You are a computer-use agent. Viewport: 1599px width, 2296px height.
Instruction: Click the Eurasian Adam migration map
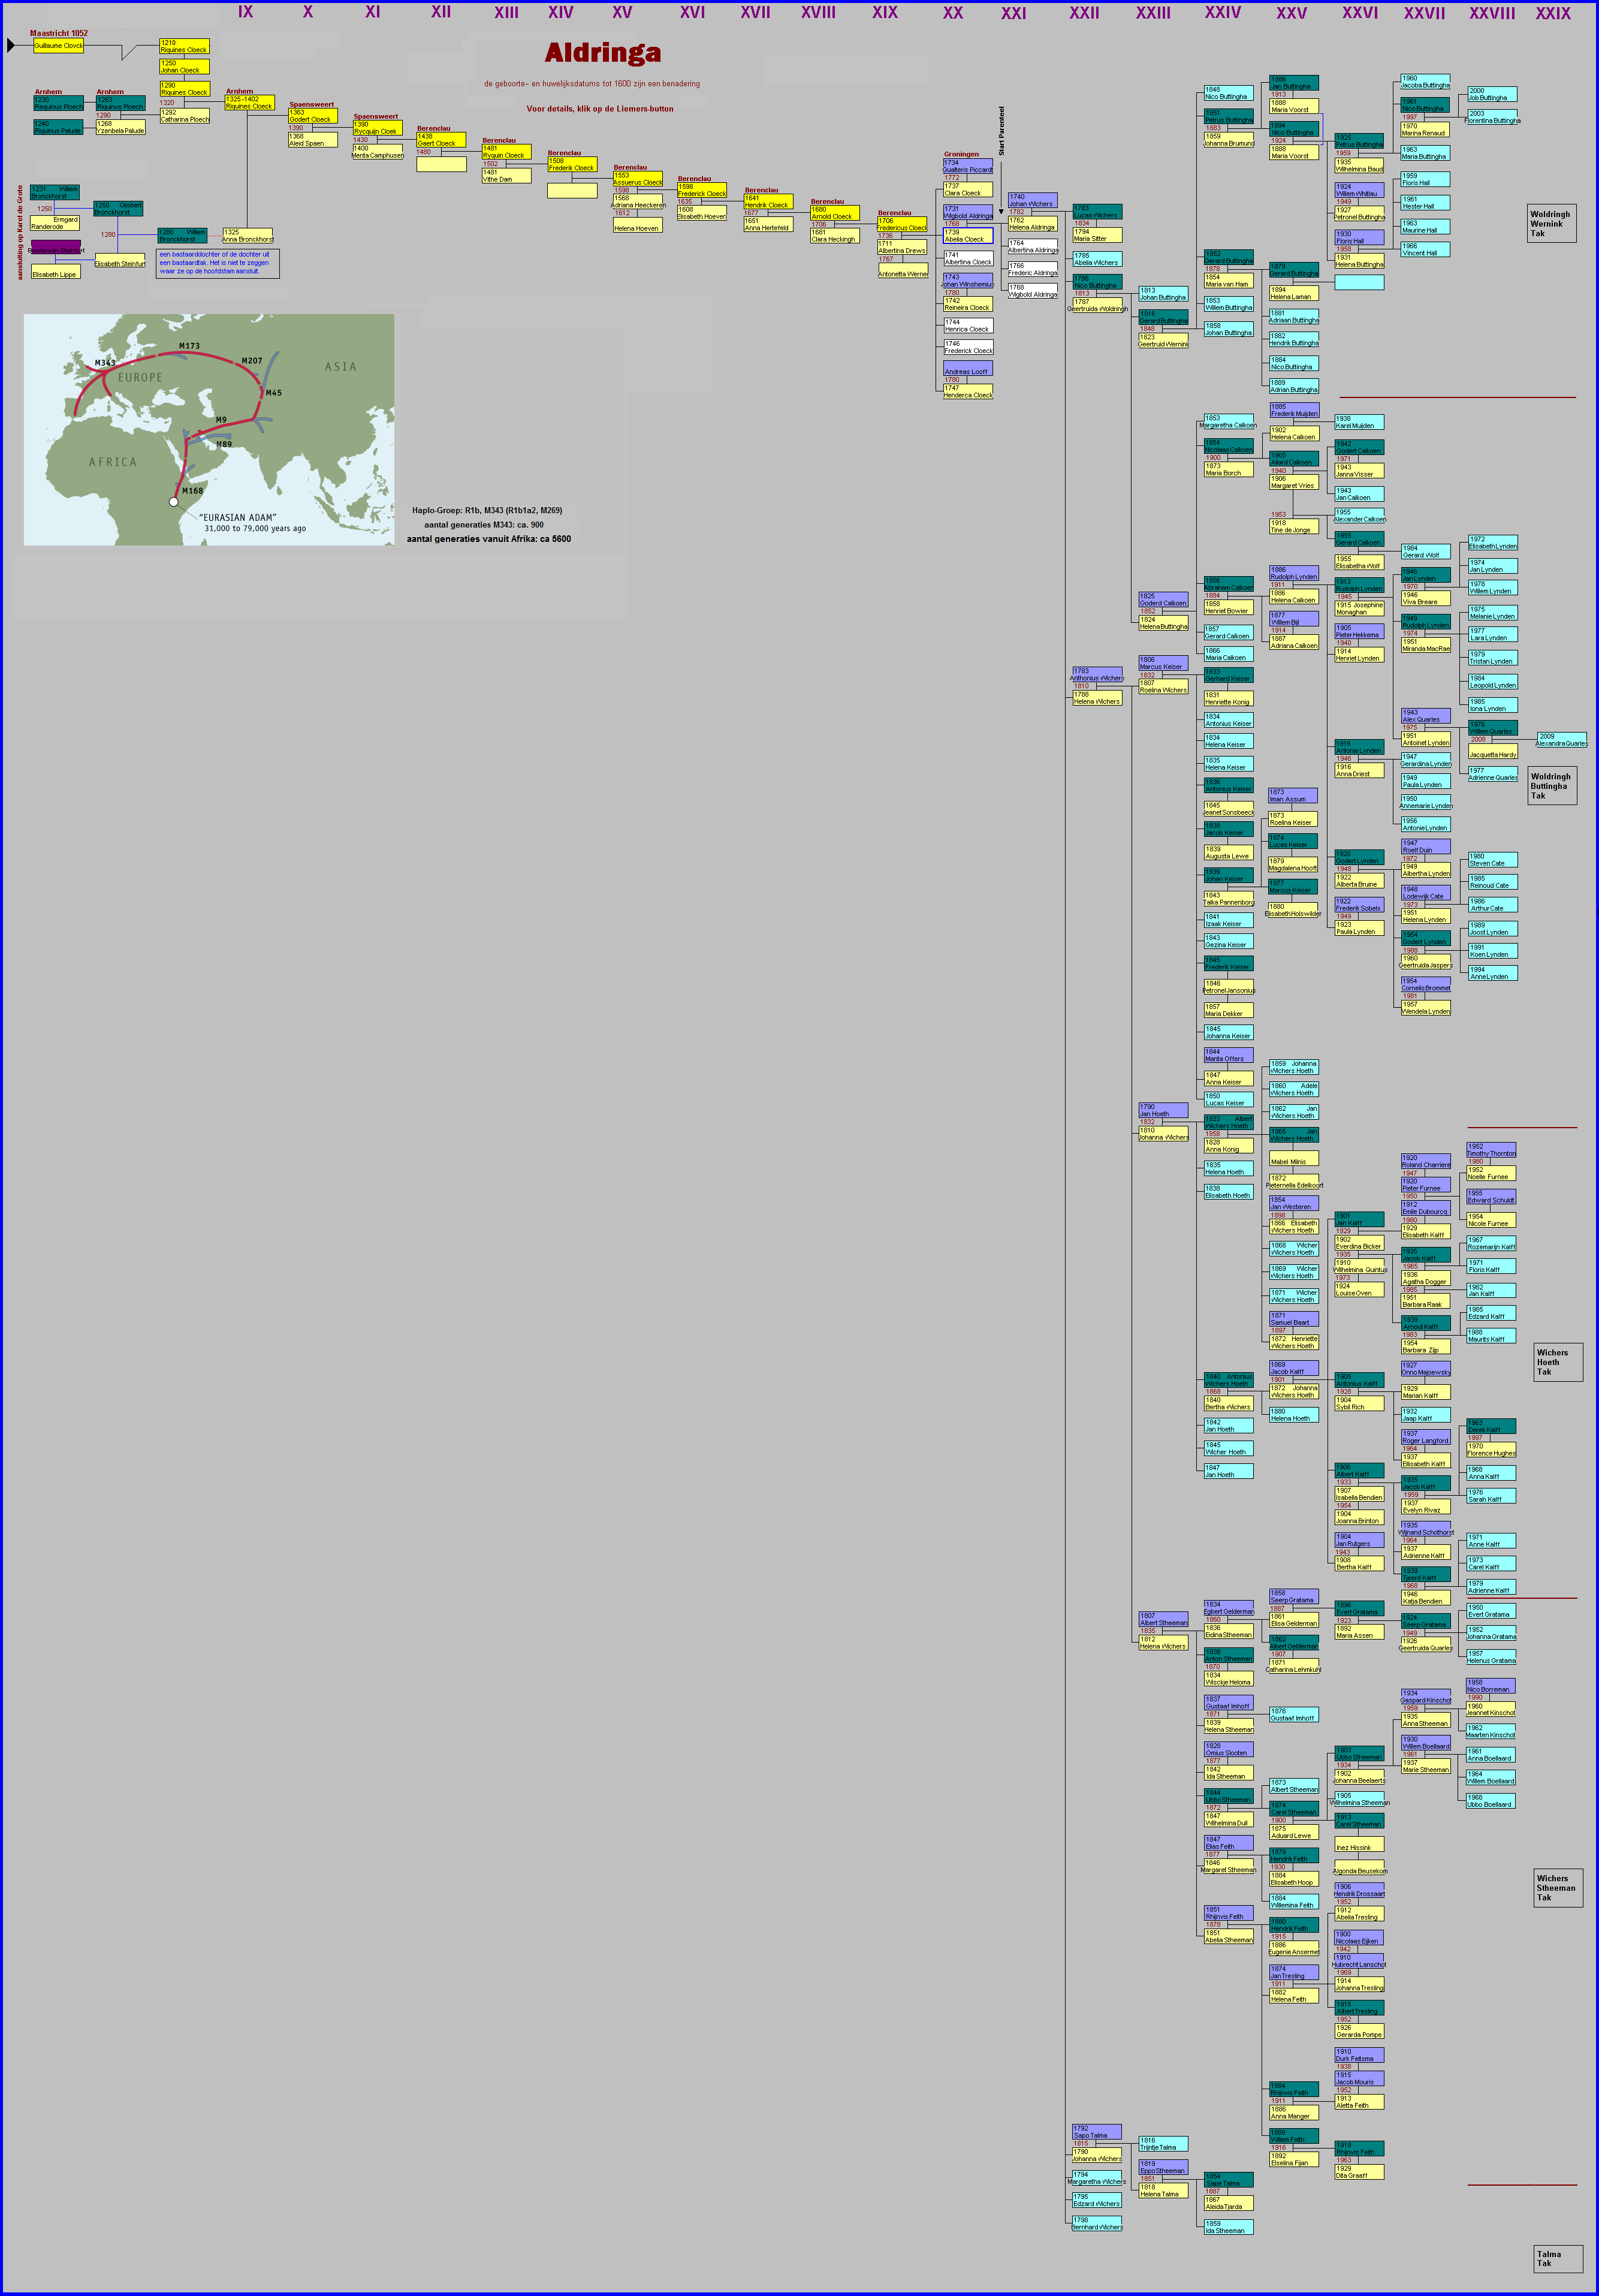pos(209,430)
